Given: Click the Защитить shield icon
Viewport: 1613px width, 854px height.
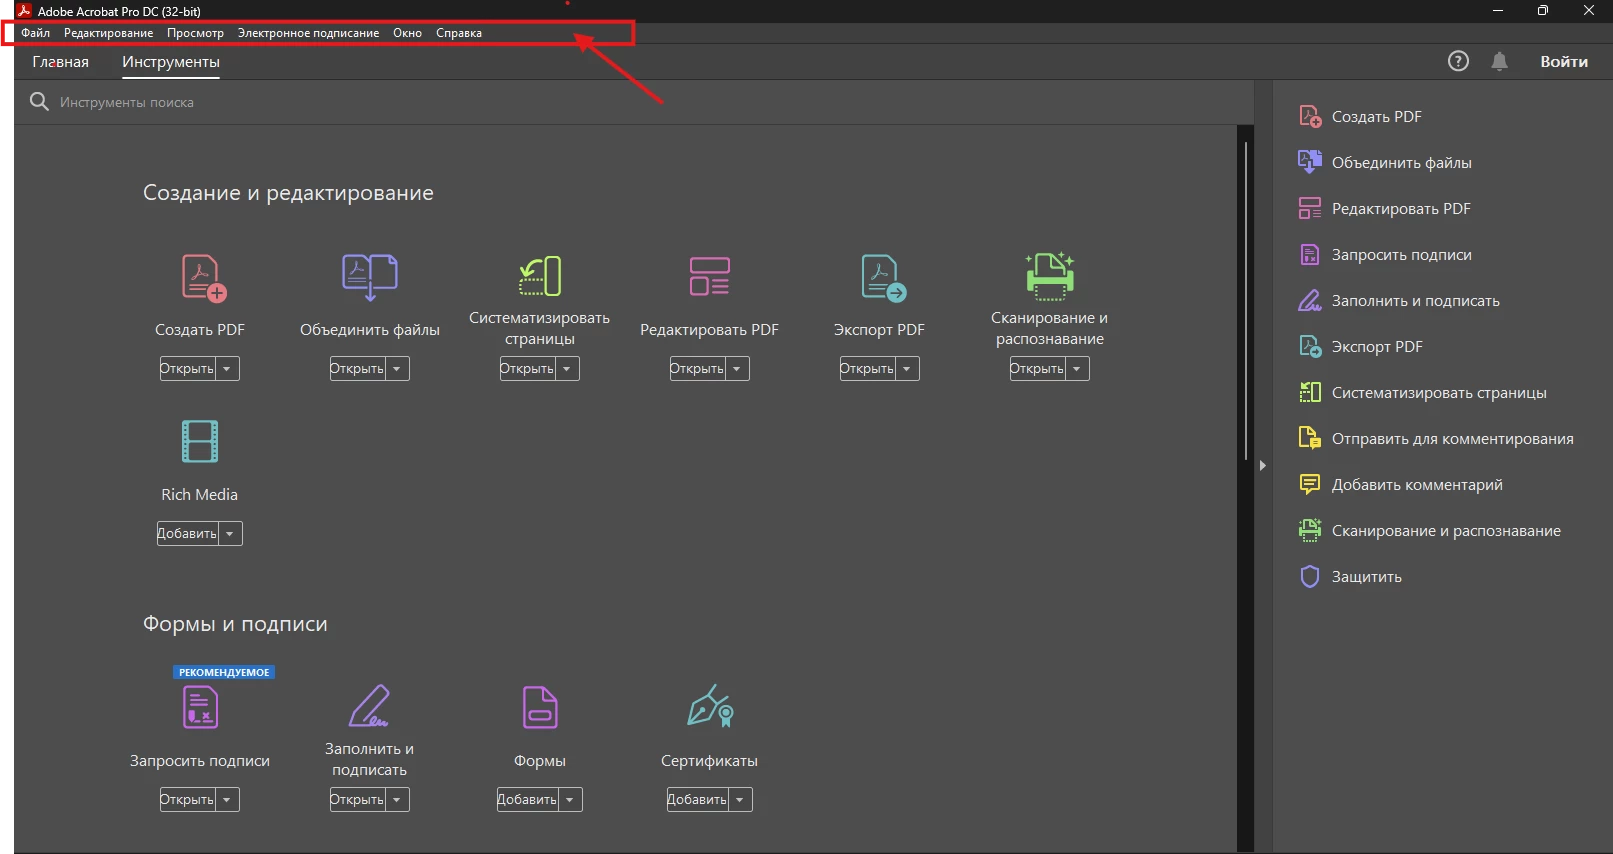Looking at the screenshot, I should pyautogui.click(x=1310, y=576).
